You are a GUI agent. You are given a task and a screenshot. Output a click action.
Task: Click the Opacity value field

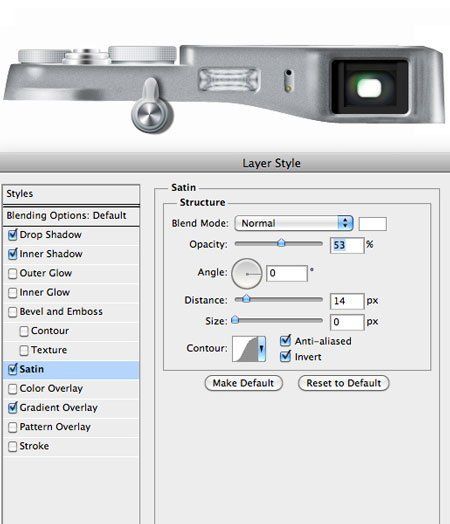(x=347, y=245)
